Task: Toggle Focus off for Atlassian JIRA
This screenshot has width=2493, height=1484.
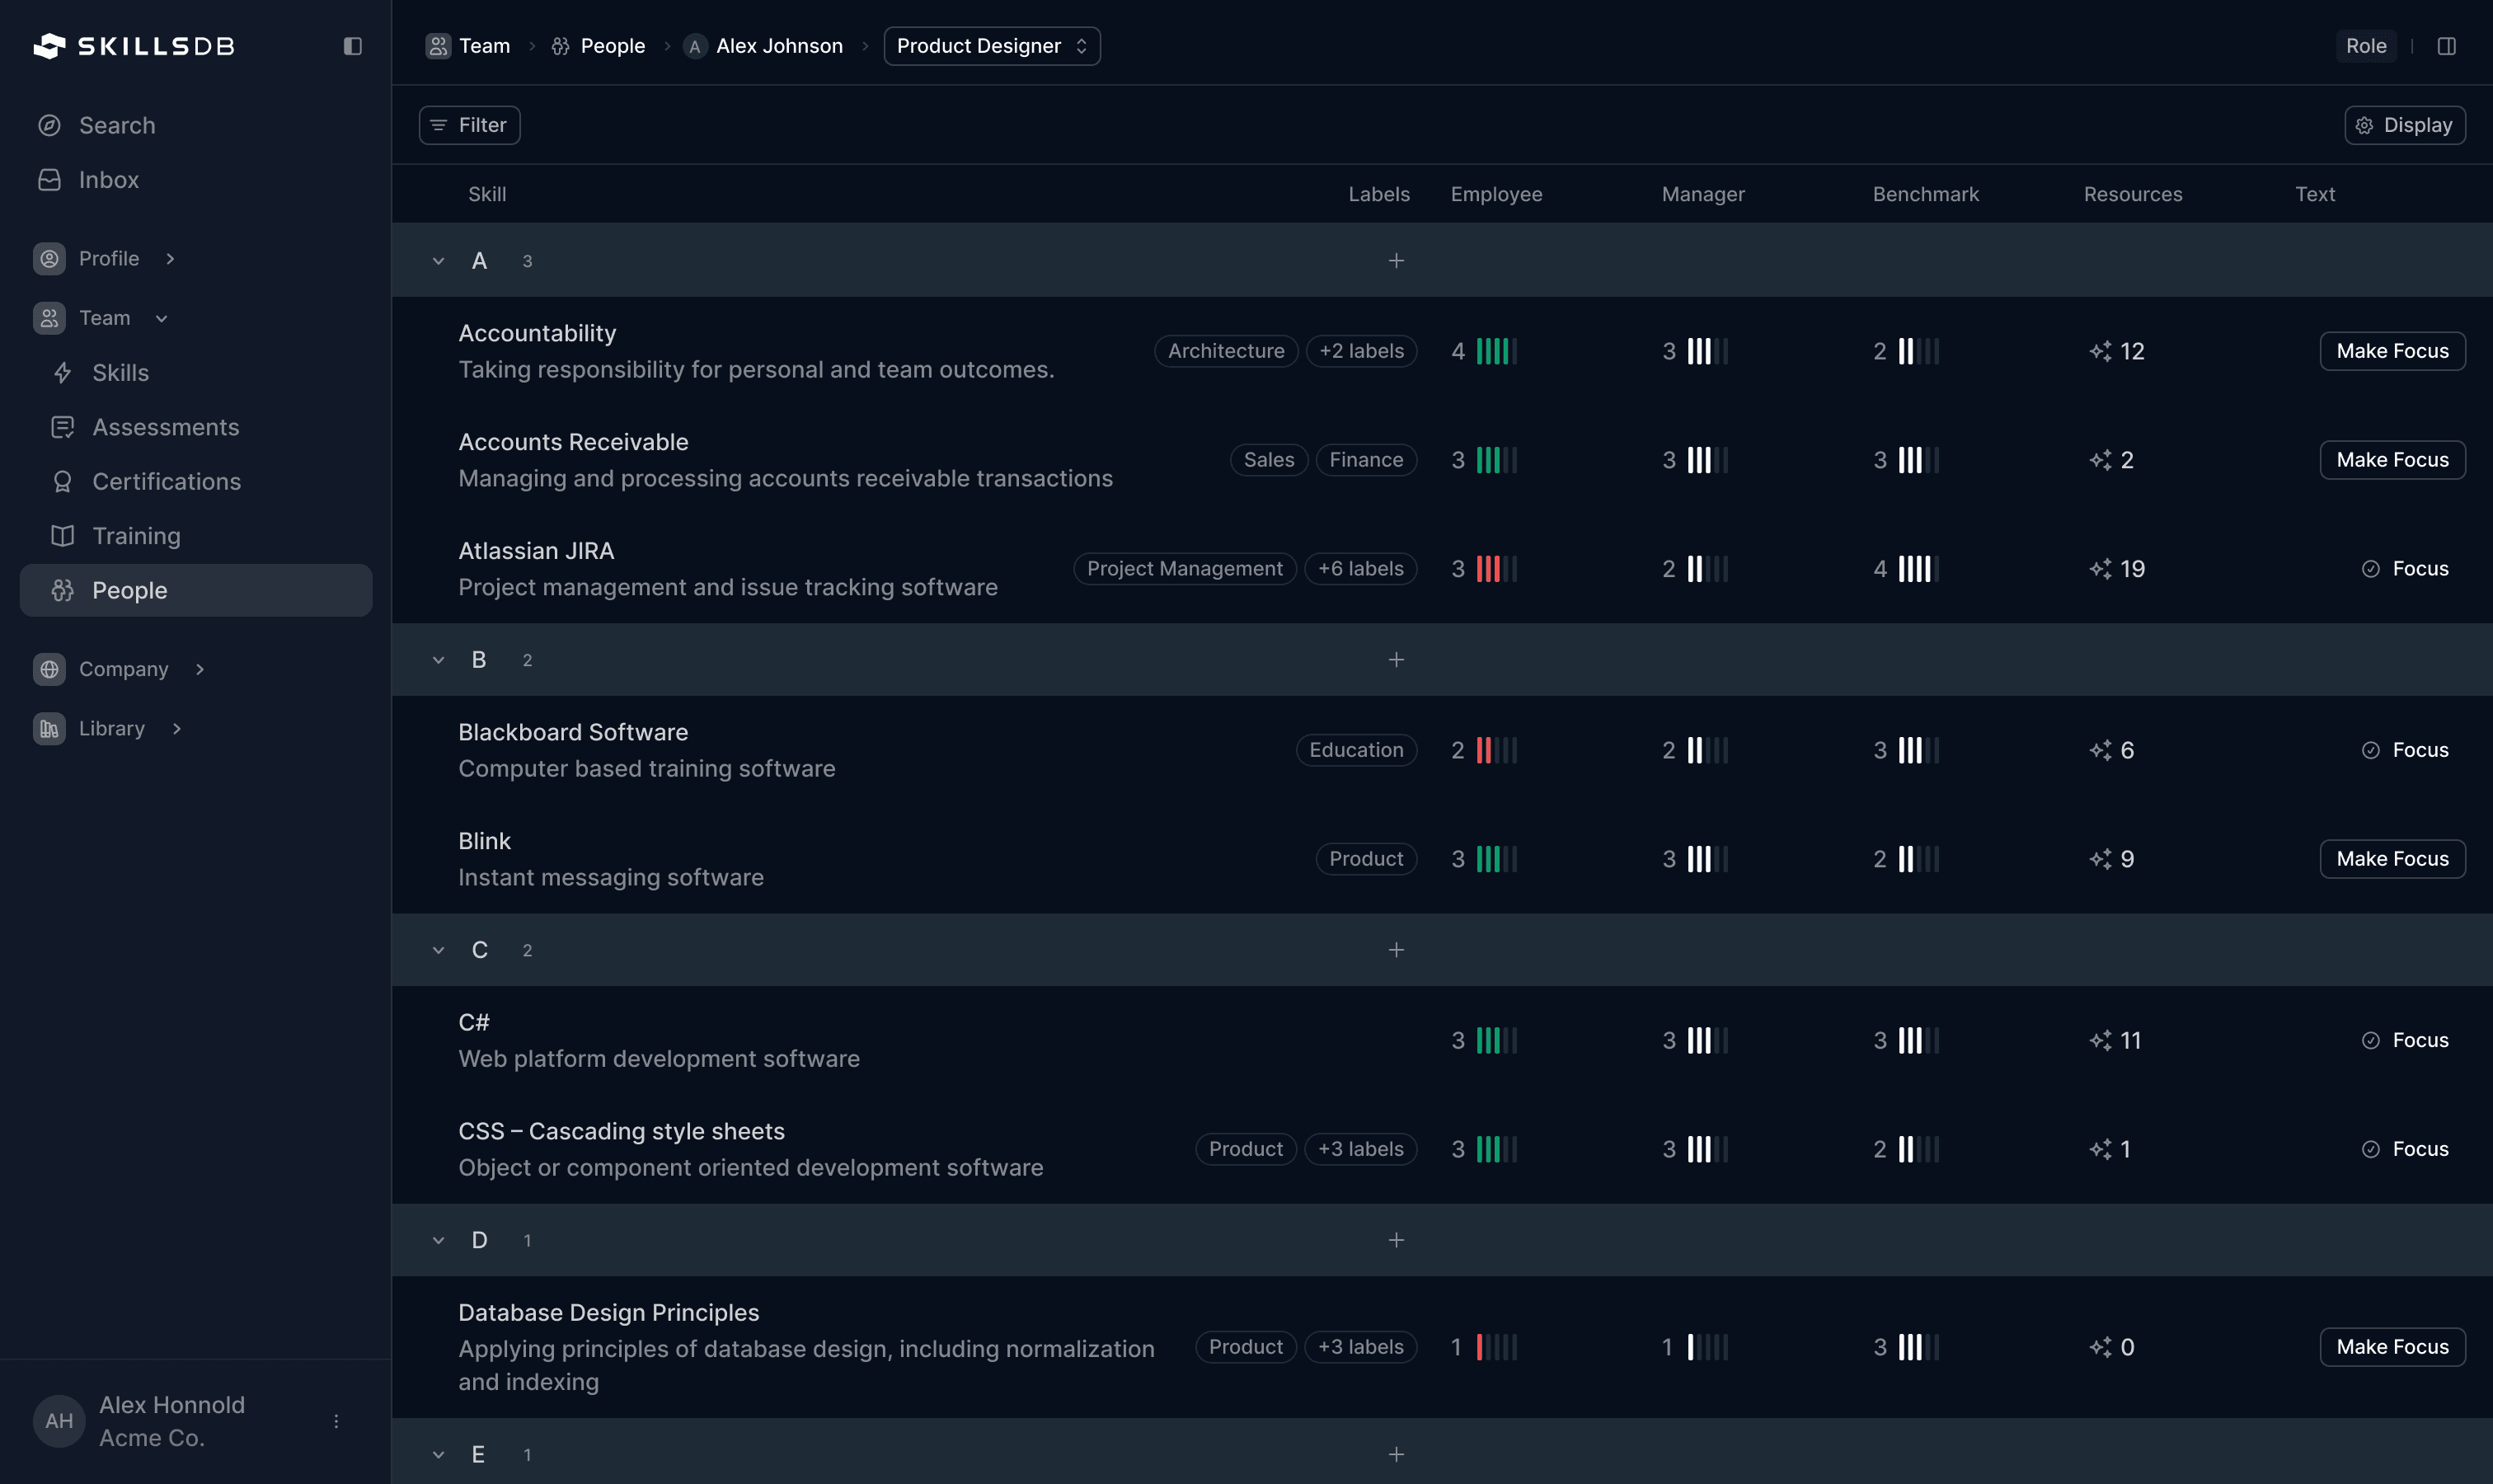Action: 2406,568
